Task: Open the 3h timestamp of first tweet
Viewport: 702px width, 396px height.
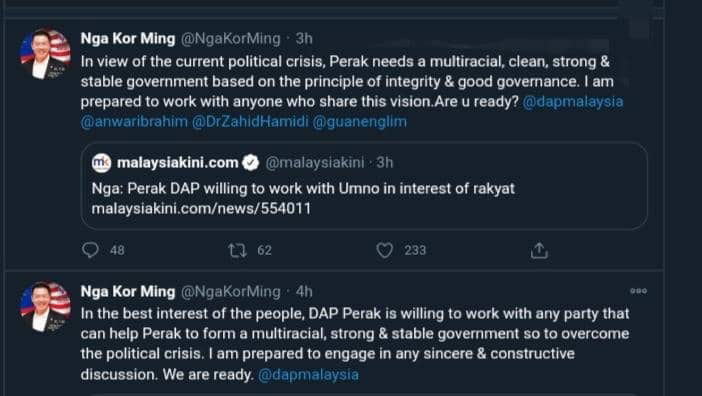Action: [x=304, y=39]
